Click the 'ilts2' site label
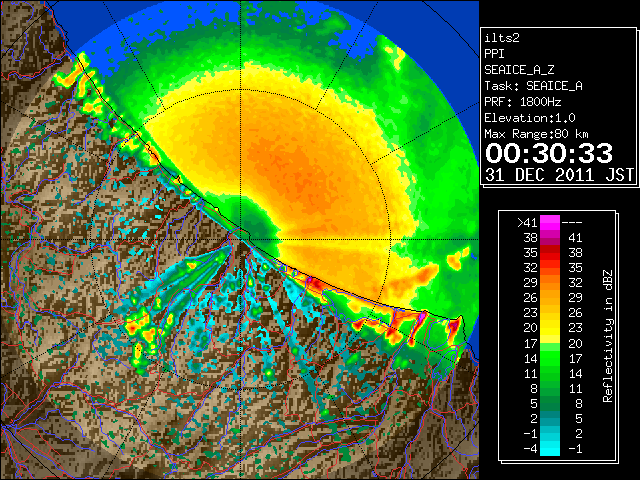The height and width of the screenshot is (480, 640). click(x=502, y=38)
